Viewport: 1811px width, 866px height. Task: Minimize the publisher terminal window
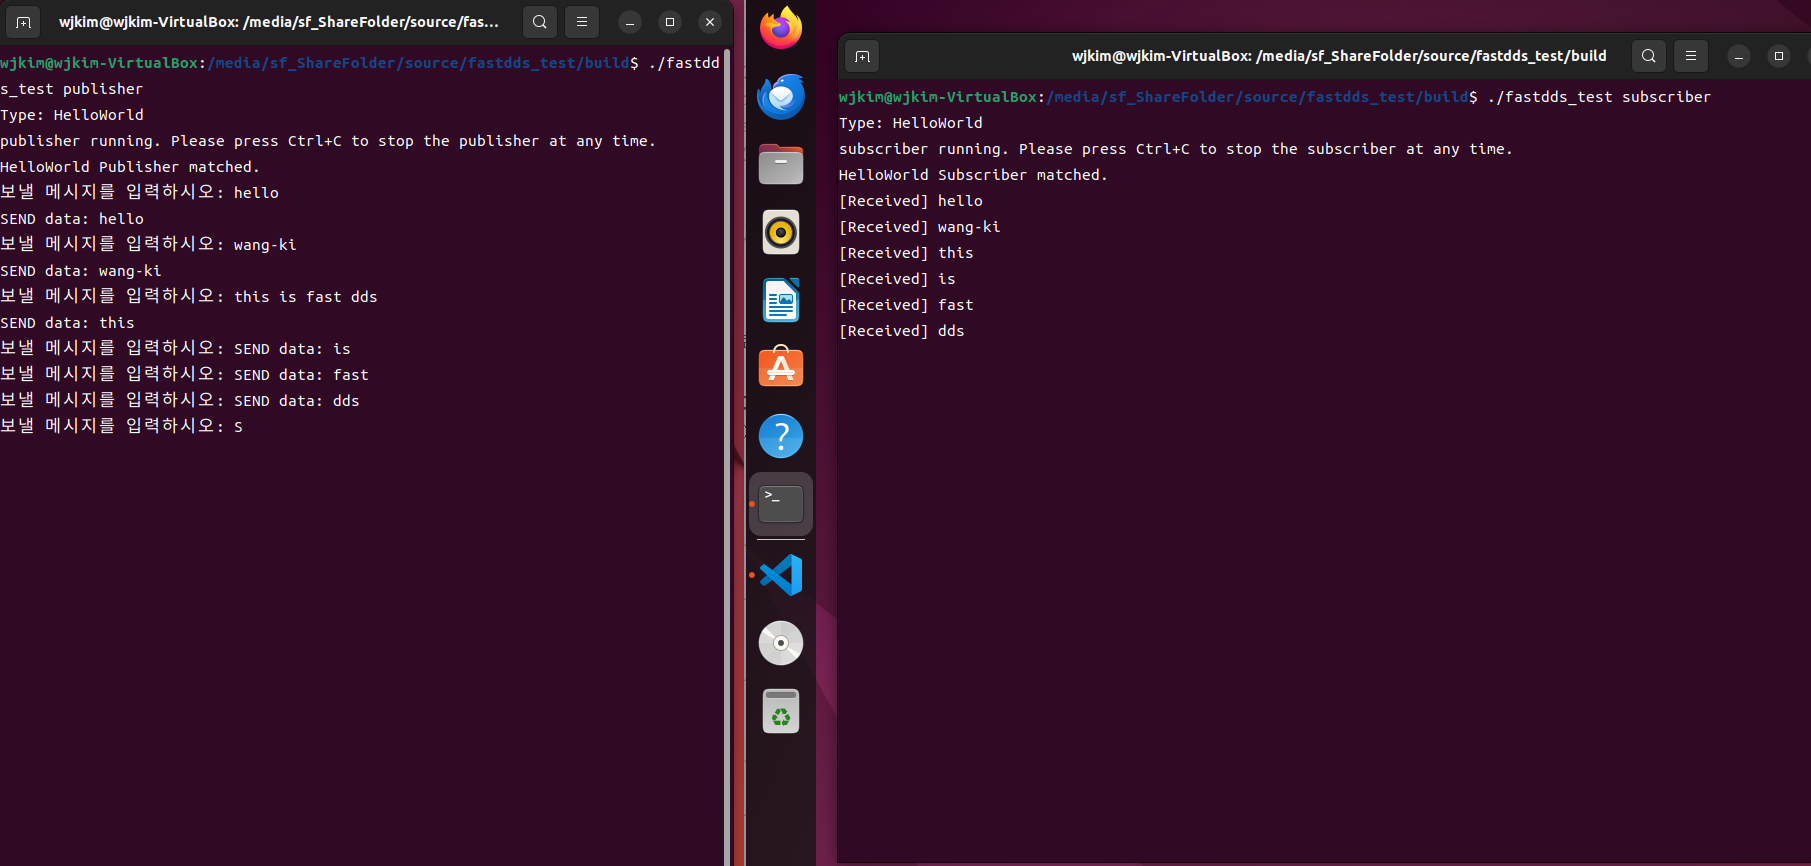pos(630,22)
